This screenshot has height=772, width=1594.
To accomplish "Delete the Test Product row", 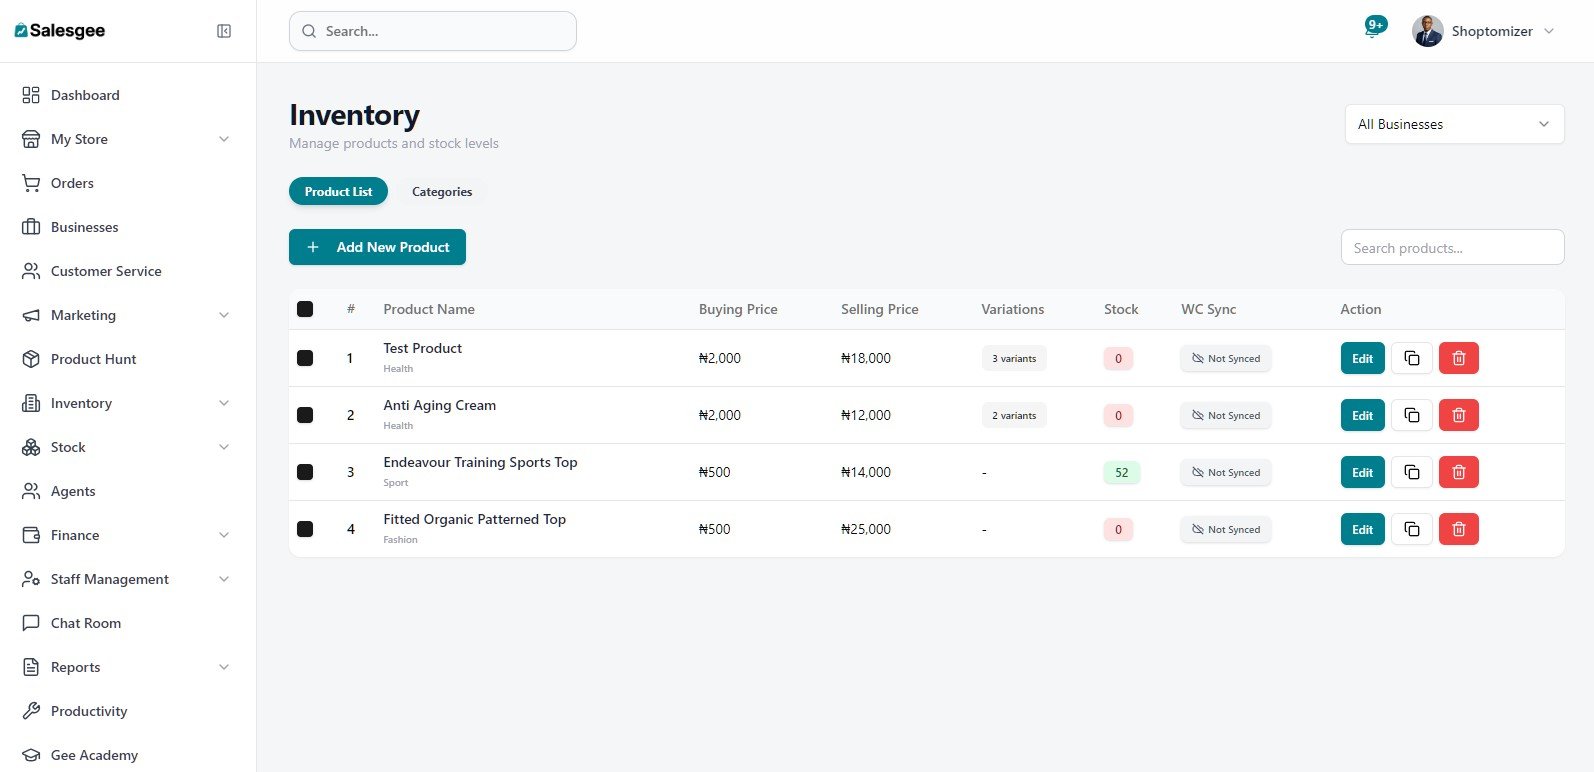I will point(1459,358).
